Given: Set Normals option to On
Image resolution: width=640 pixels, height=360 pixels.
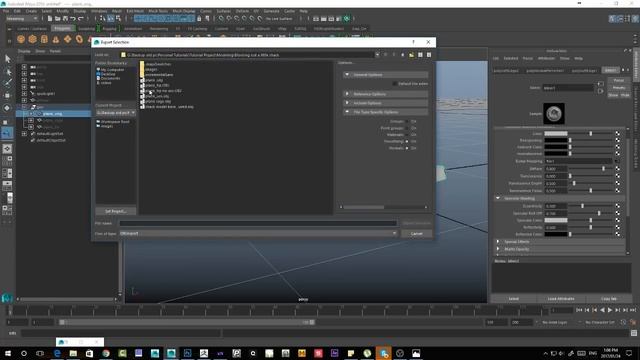Looking at the screenshot, I should tap(407, 148).
